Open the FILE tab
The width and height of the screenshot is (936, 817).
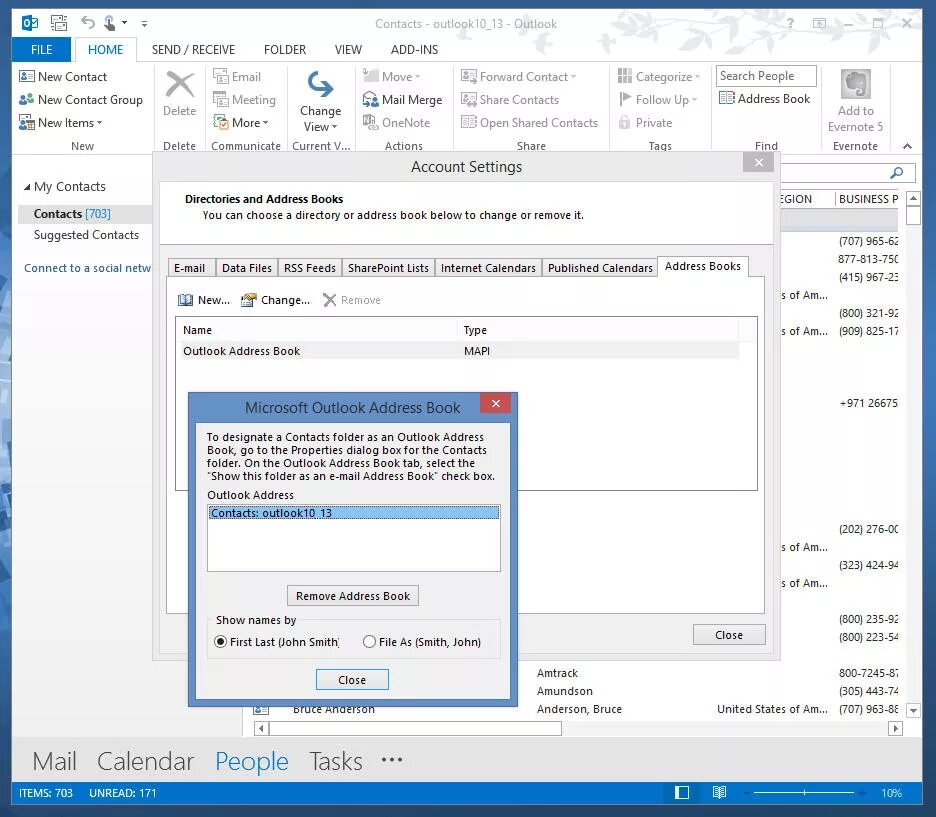pos(41,50)
